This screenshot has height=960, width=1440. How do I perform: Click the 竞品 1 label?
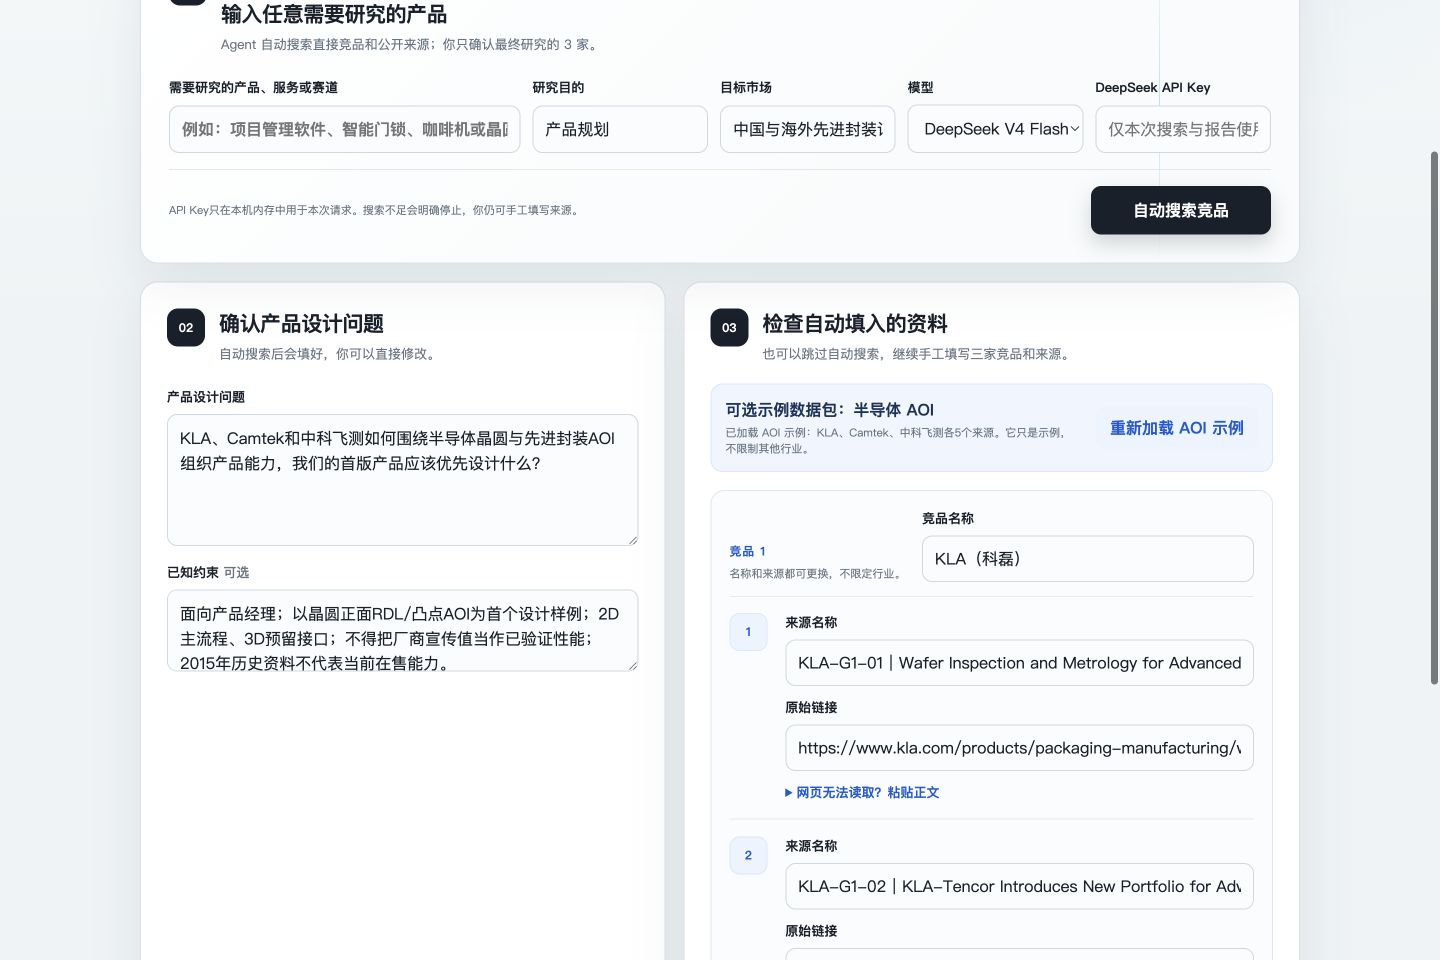pos(747,551)
